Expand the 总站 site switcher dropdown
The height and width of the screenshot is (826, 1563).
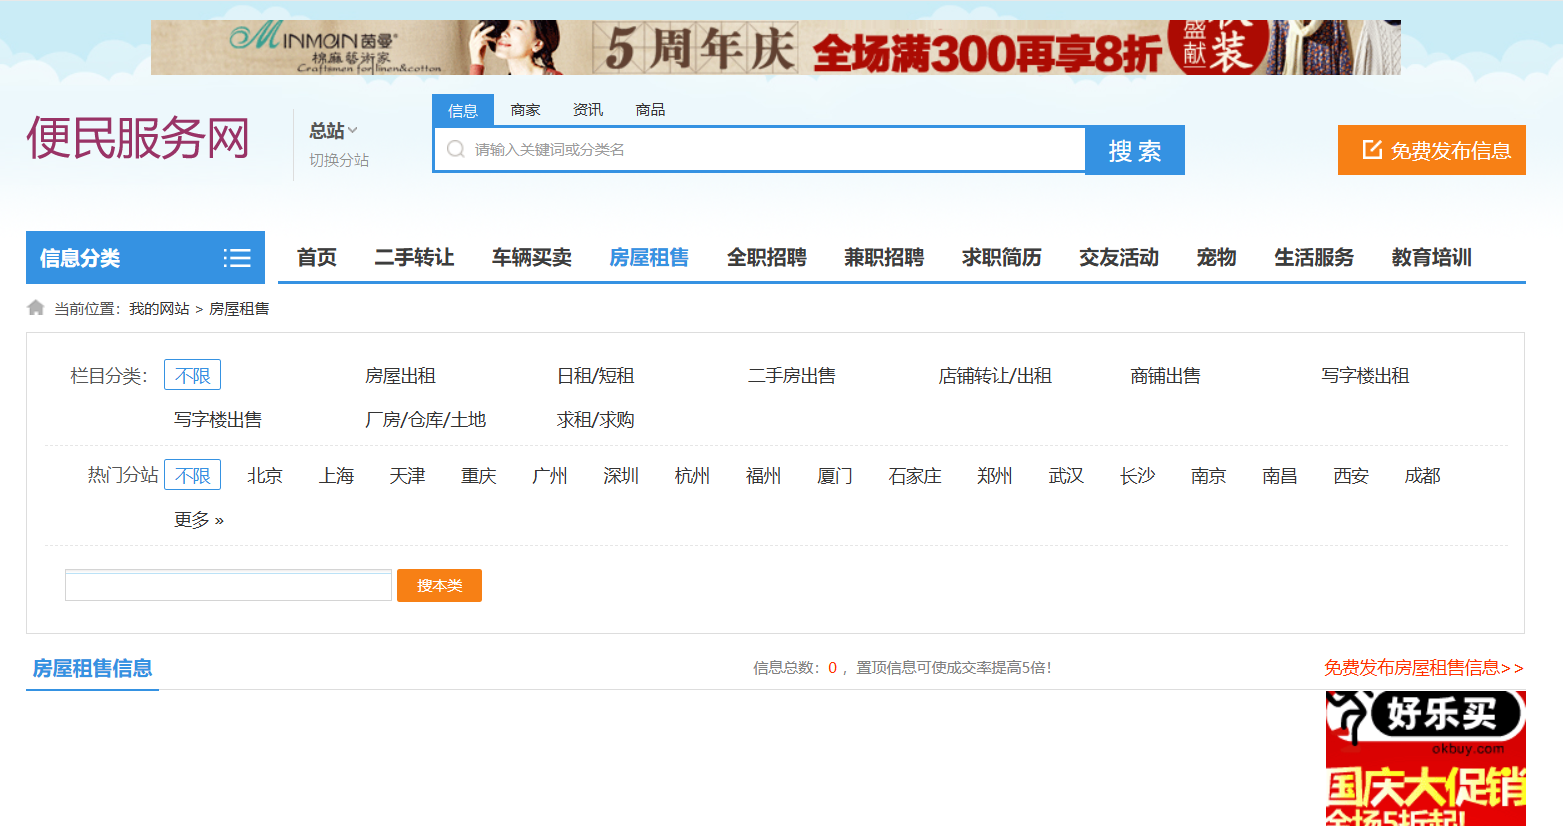333,131
